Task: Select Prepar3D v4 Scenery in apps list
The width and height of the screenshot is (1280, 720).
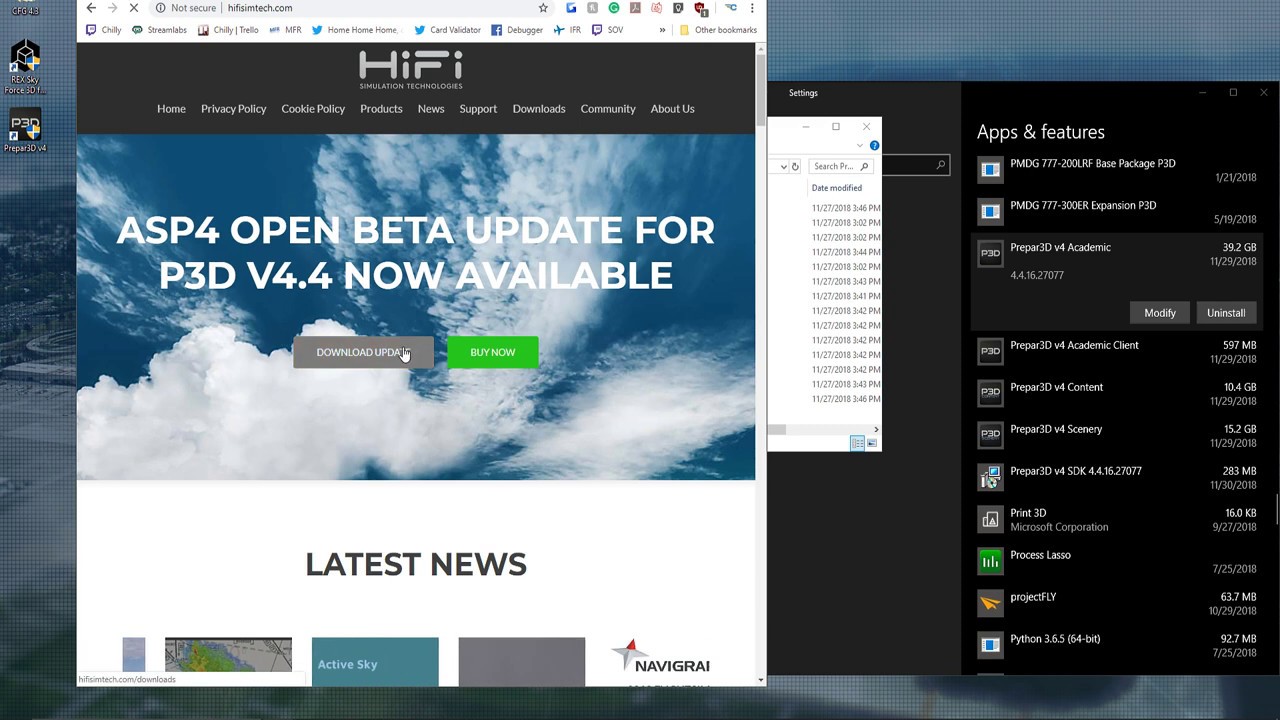Action: 1116,436
